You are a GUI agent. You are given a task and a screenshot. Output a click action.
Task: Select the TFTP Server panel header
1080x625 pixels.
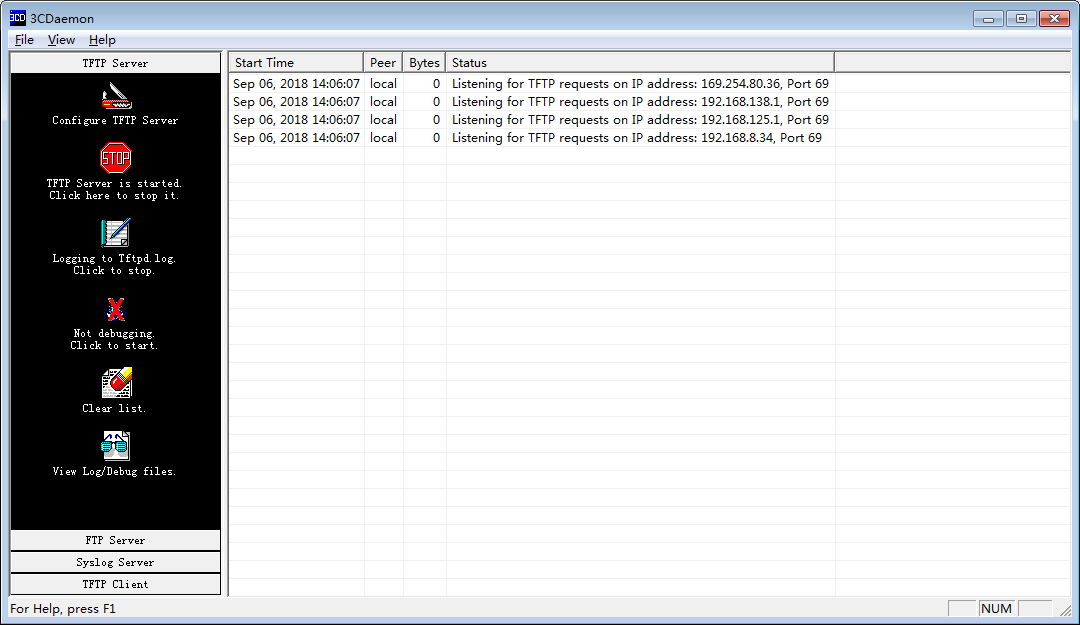pyautogui.click(x=116, y=63)
